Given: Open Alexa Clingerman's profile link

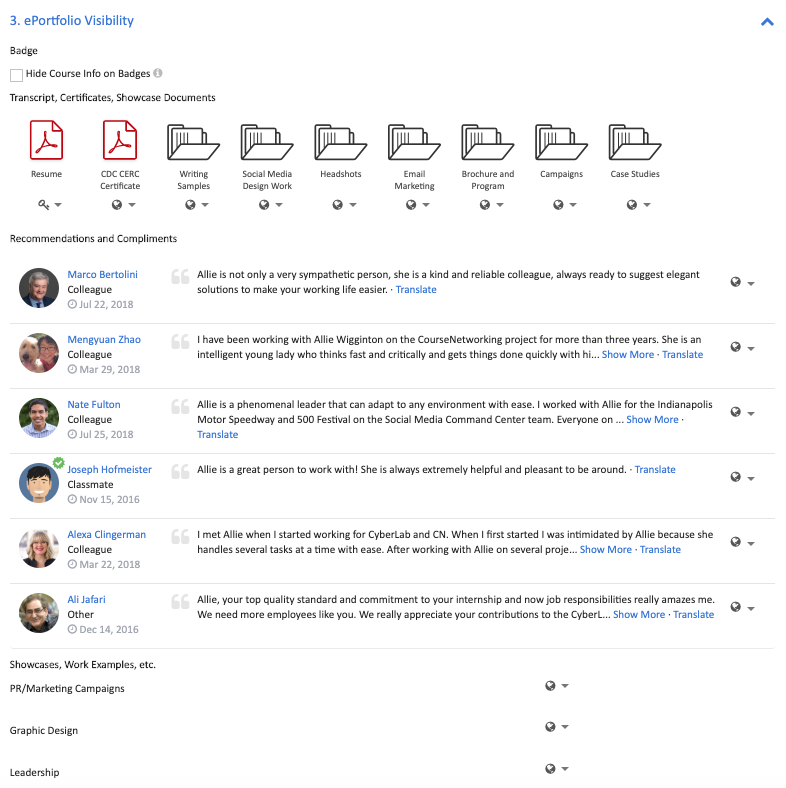Looking at the screenshot, I should [107, 534].
